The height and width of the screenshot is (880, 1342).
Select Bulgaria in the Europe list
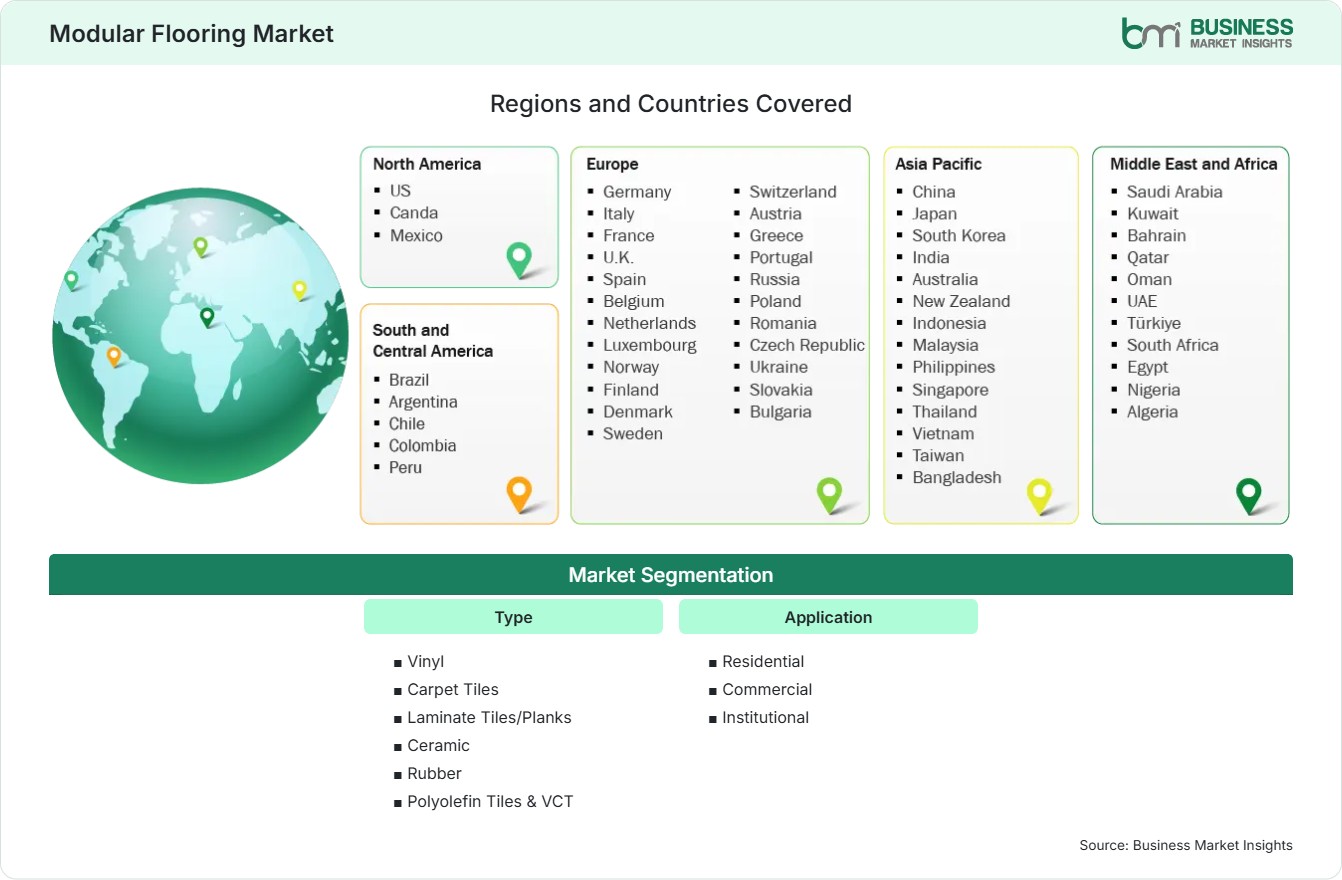click(781, 412)
